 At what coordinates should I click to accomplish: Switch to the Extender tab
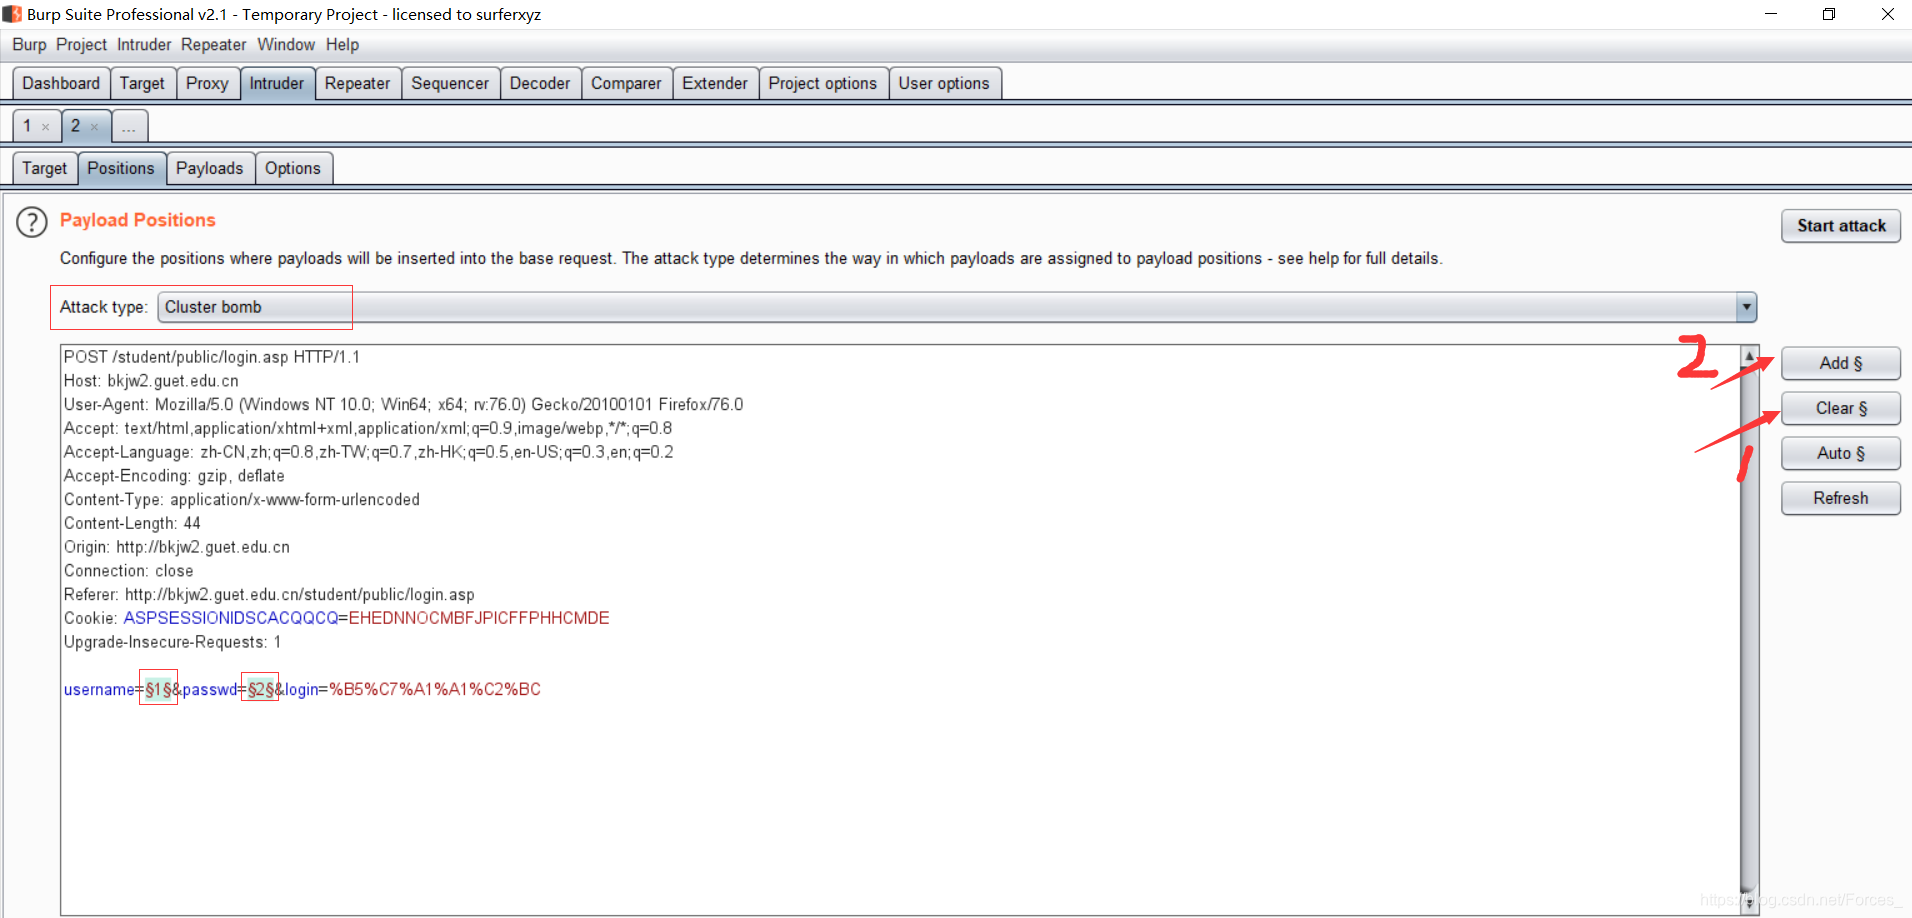pyautogui.click(x=715, y=83)
